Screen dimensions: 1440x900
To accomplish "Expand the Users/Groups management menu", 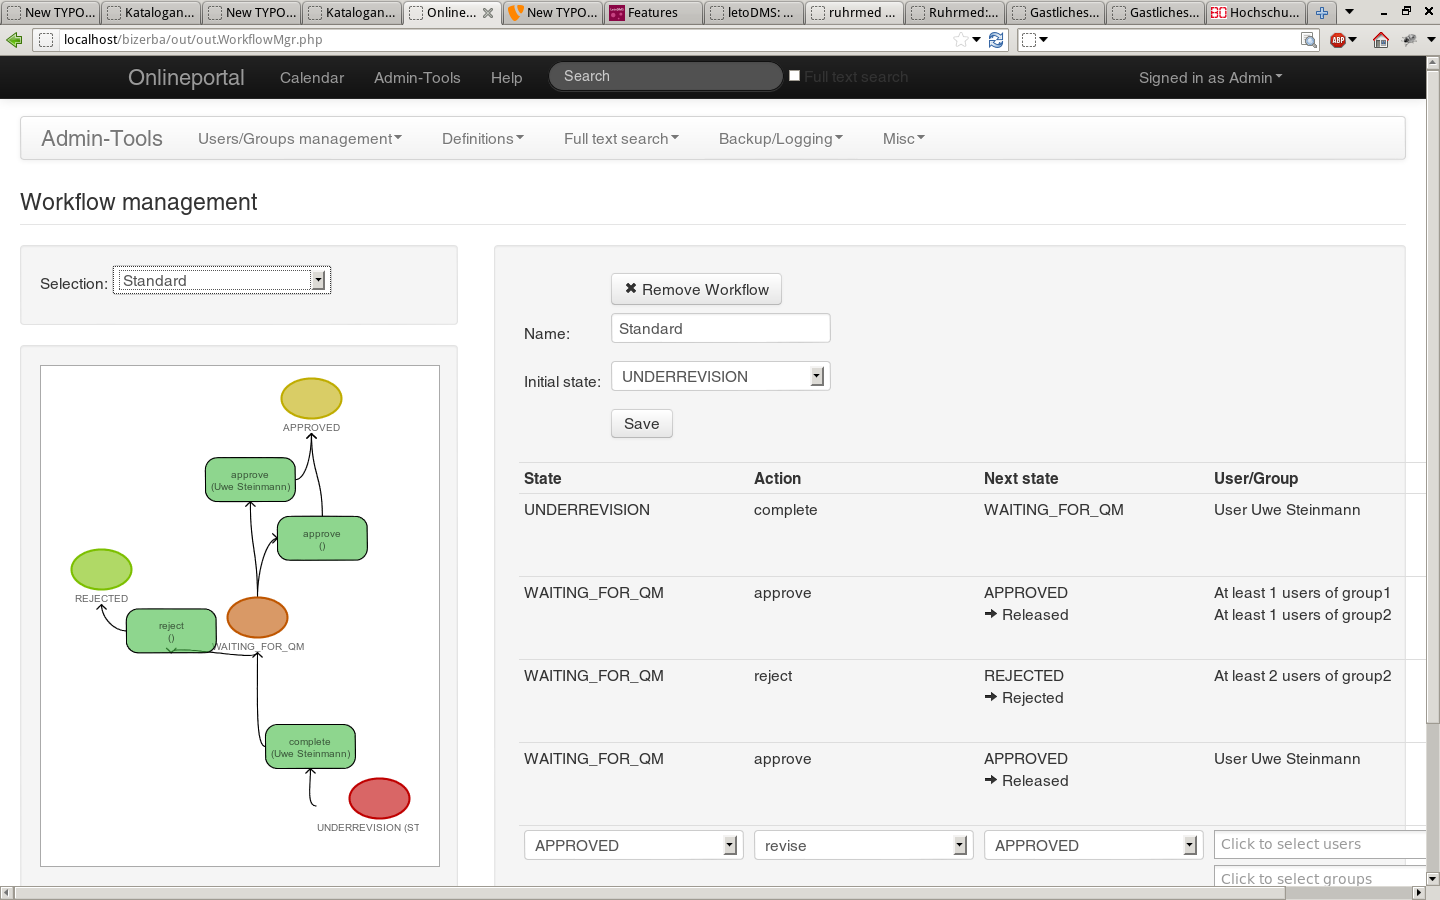I will (299, 139).
